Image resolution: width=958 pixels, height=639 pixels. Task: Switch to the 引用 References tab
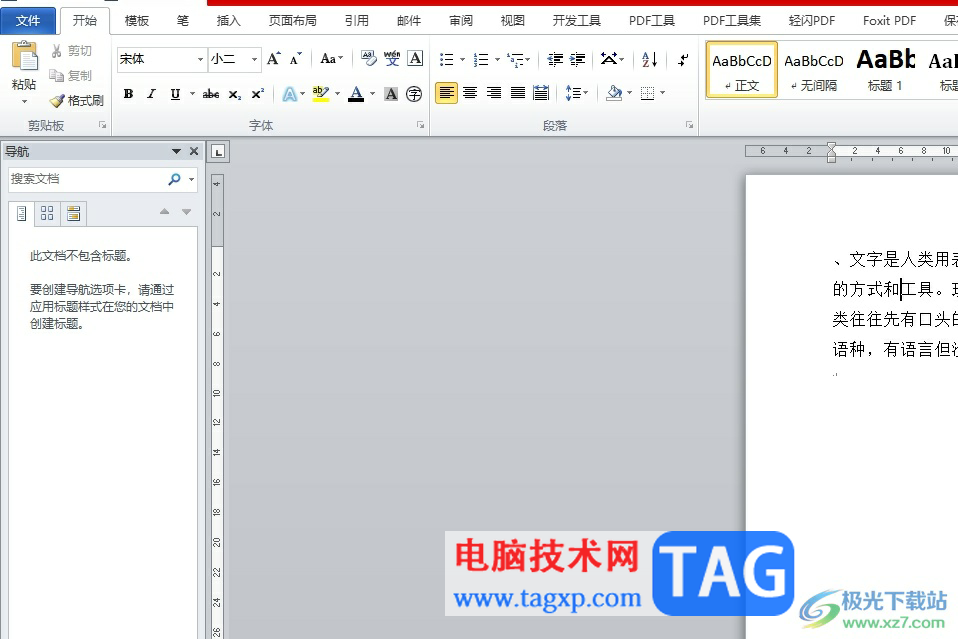coord(357,21)
